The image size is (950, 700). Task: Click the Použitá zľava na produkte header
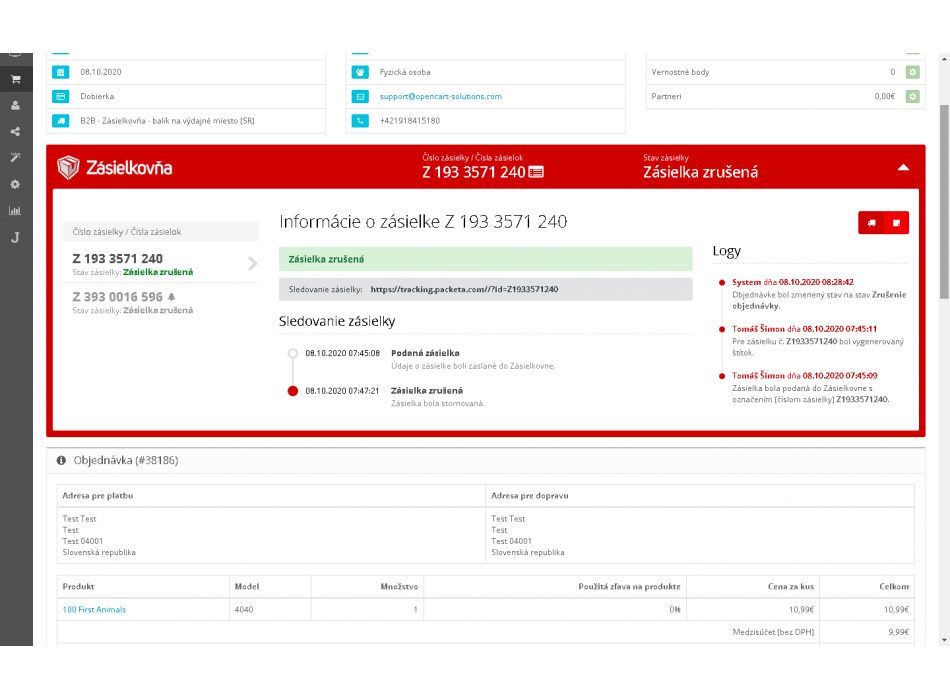point(629,587)
